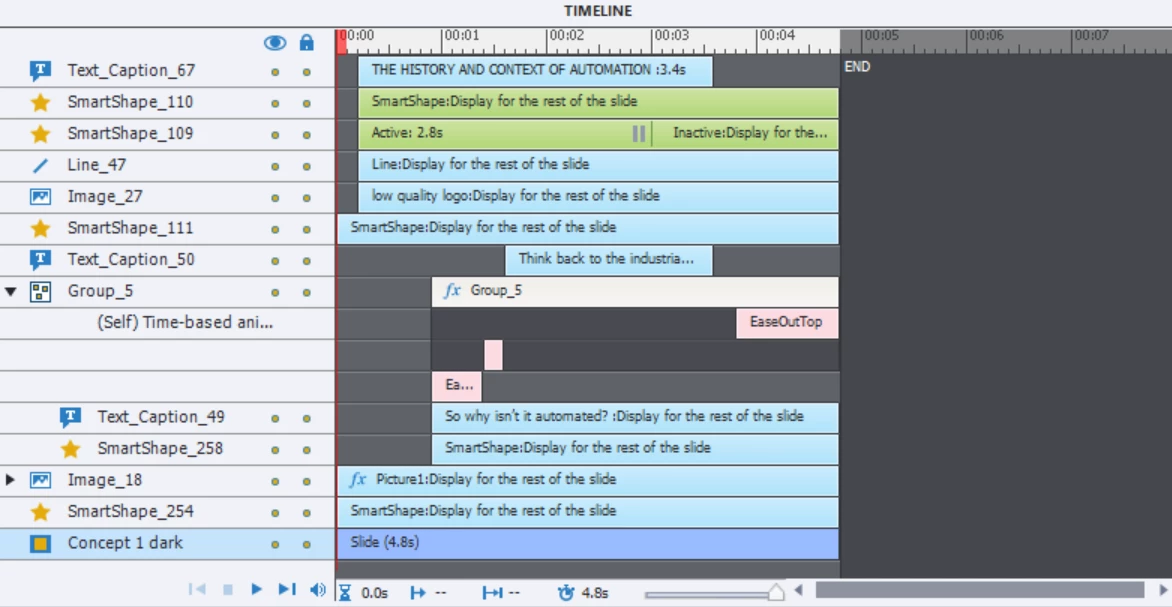Screen dimensions: 1172x607
Task: Select the Slide (4.8s) bar
Action: tap(587, 543)
